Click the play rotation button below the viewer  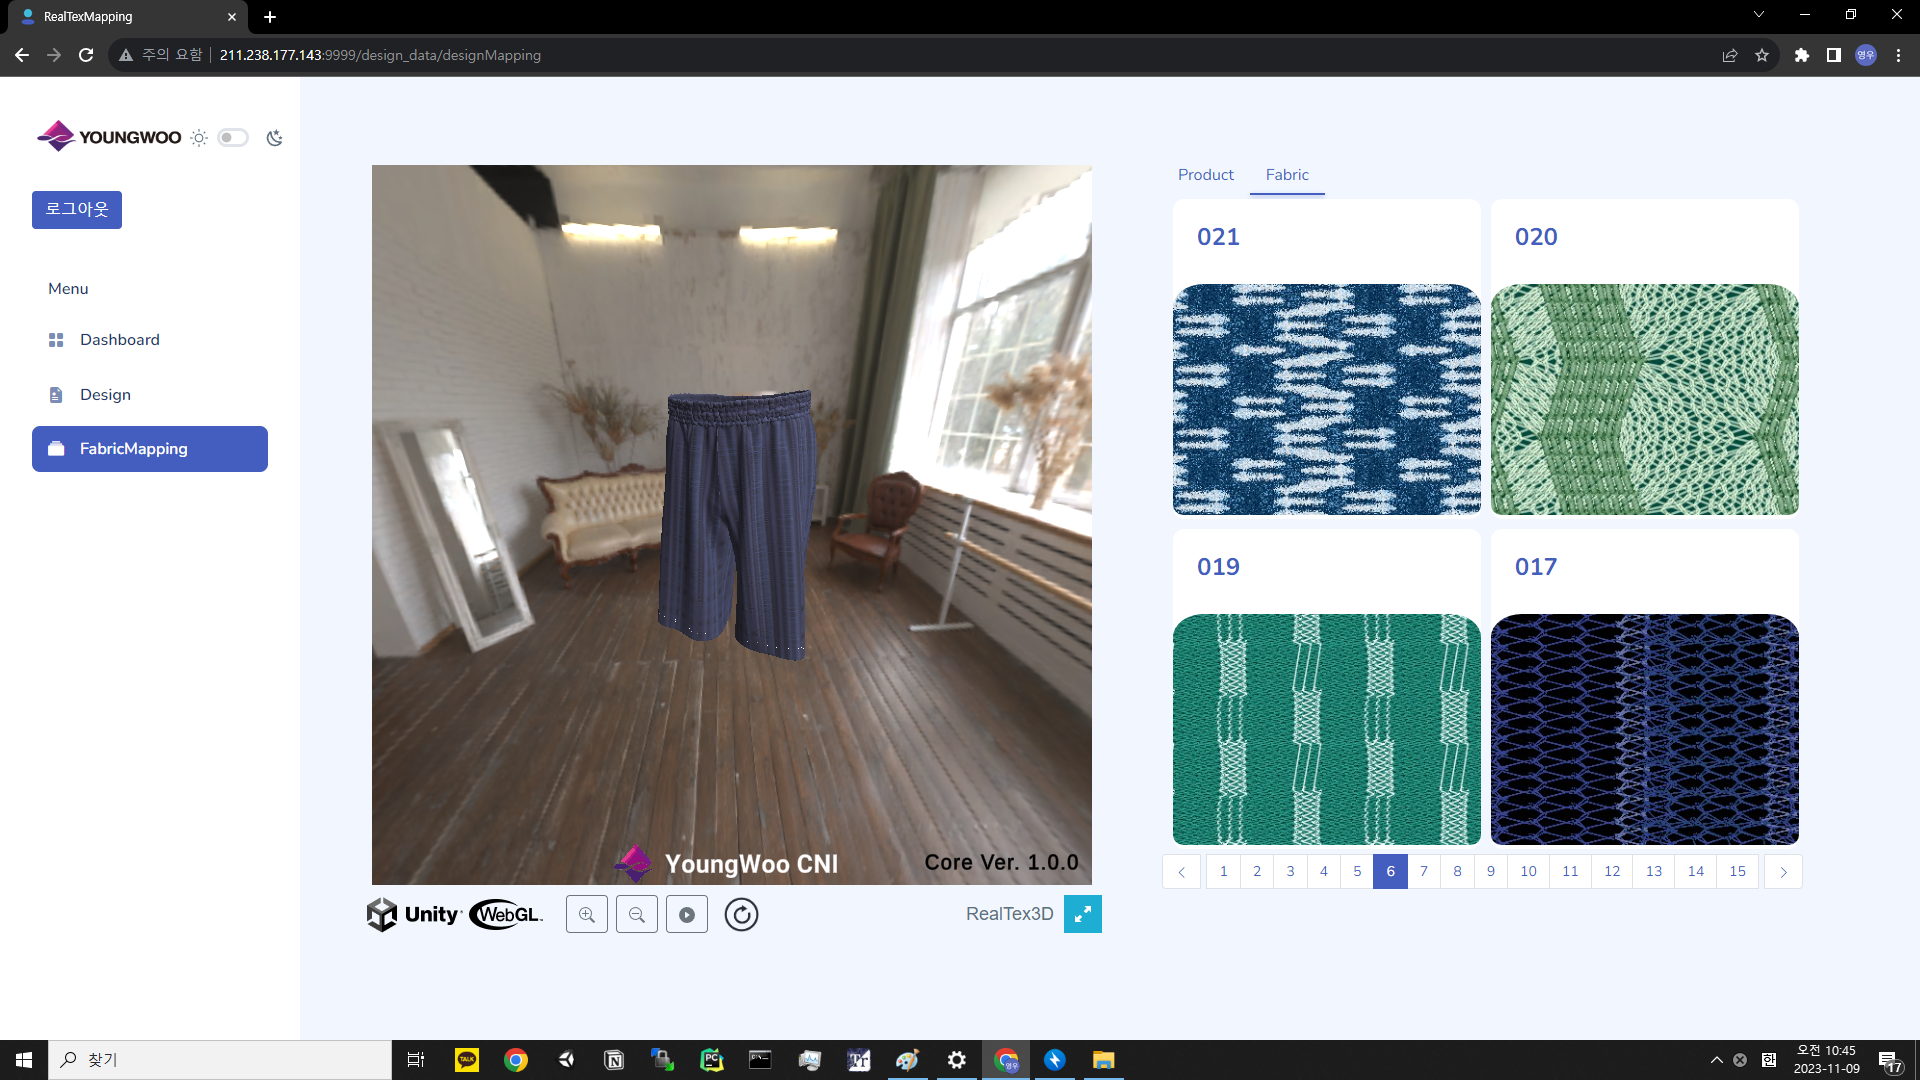click(x=687, y=914)
